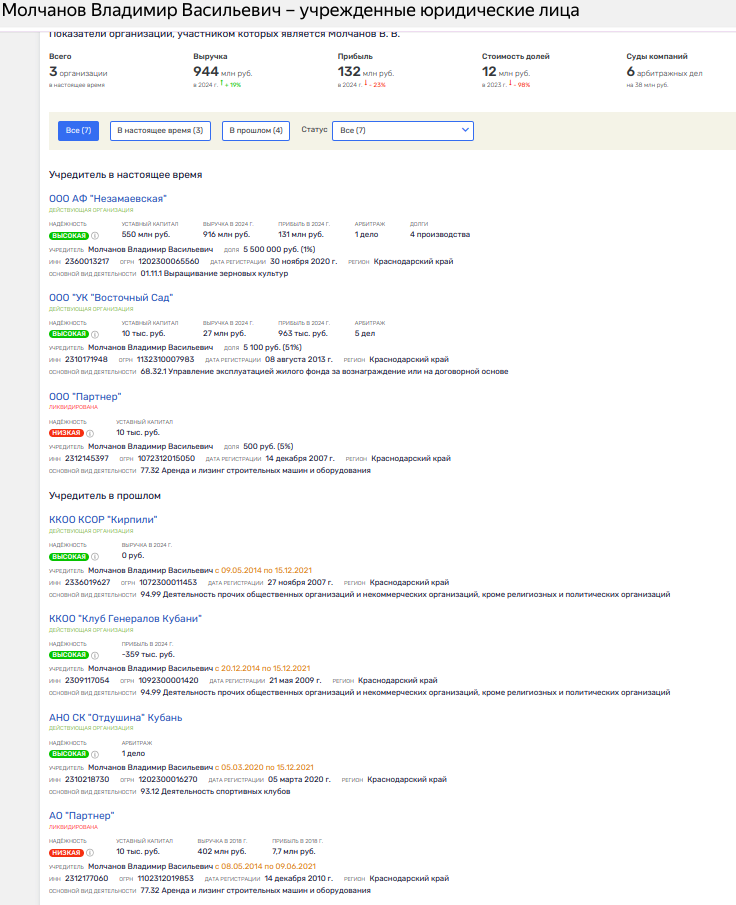The width and height of the screenshot is (736, 905).
Task: Click info icon beside Кирпили reliability badge
Action: coord(95,557)
